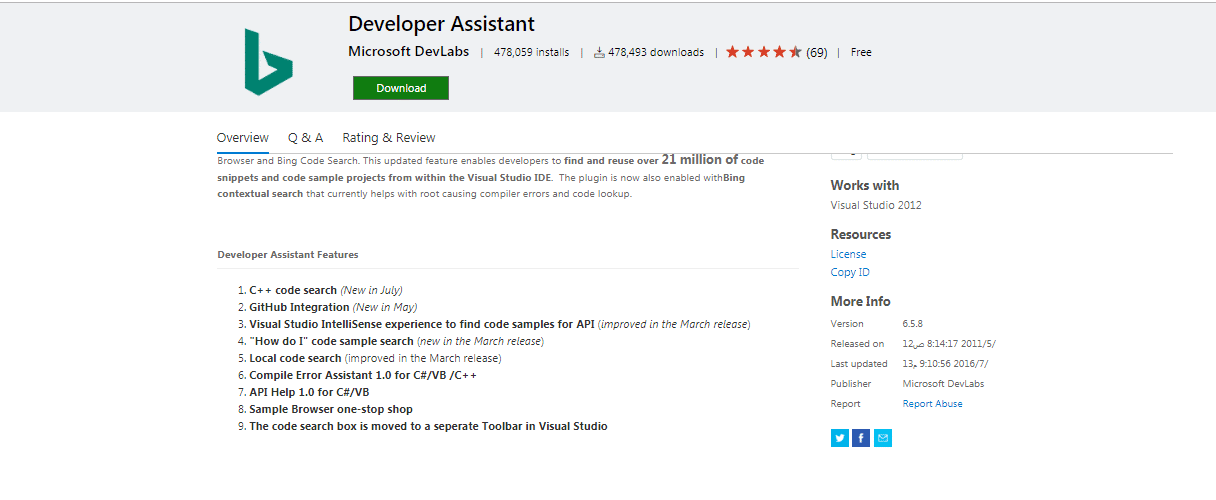
Task: Click Visual Studio 2012 text
Action: coord(876,205)
